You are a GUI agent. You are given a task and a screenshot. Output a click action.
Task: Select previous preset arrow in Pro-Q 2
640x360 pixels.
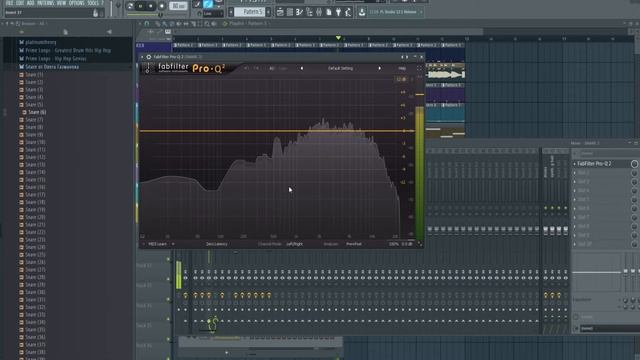click(x=302, y=69)
